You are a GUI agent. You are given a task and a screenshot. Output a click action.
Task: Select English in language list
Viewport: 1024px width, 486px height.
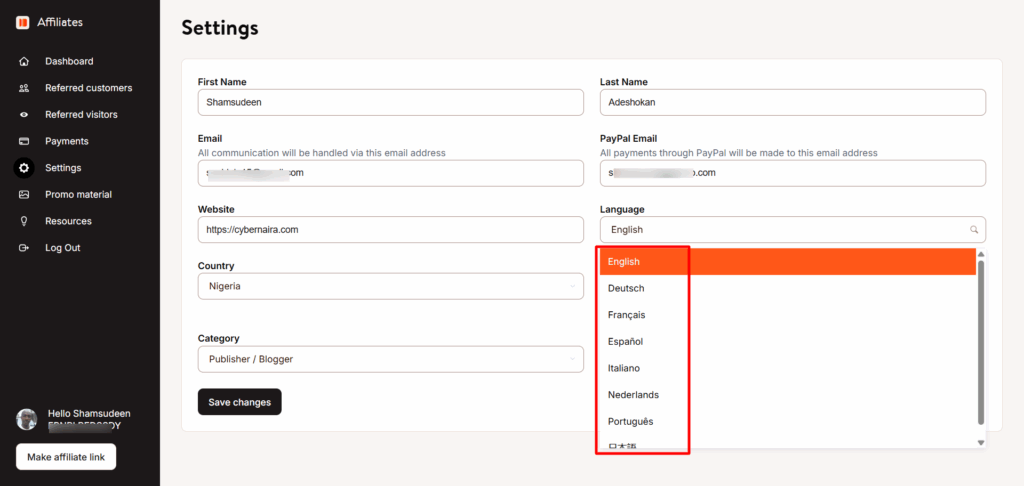coord(788,262)
